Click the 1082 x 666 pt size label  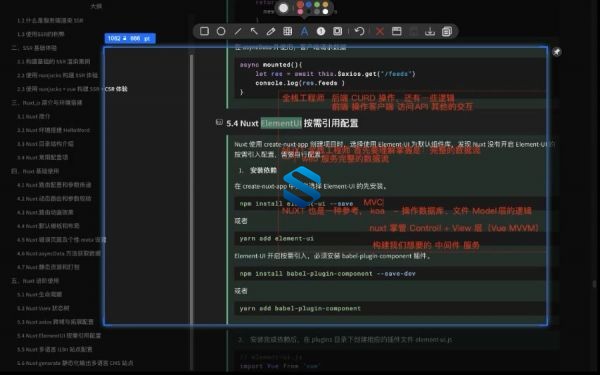coord(130,38)
